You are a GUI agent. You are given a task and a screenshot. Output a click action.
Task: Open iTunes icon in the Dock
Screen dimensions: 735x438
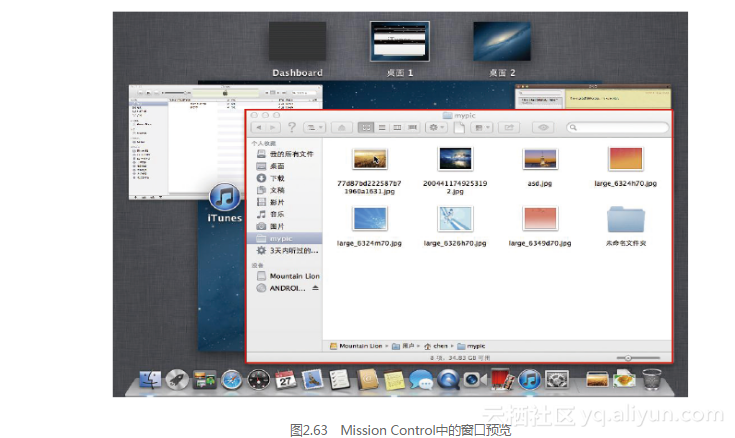(x=530, y=380)
